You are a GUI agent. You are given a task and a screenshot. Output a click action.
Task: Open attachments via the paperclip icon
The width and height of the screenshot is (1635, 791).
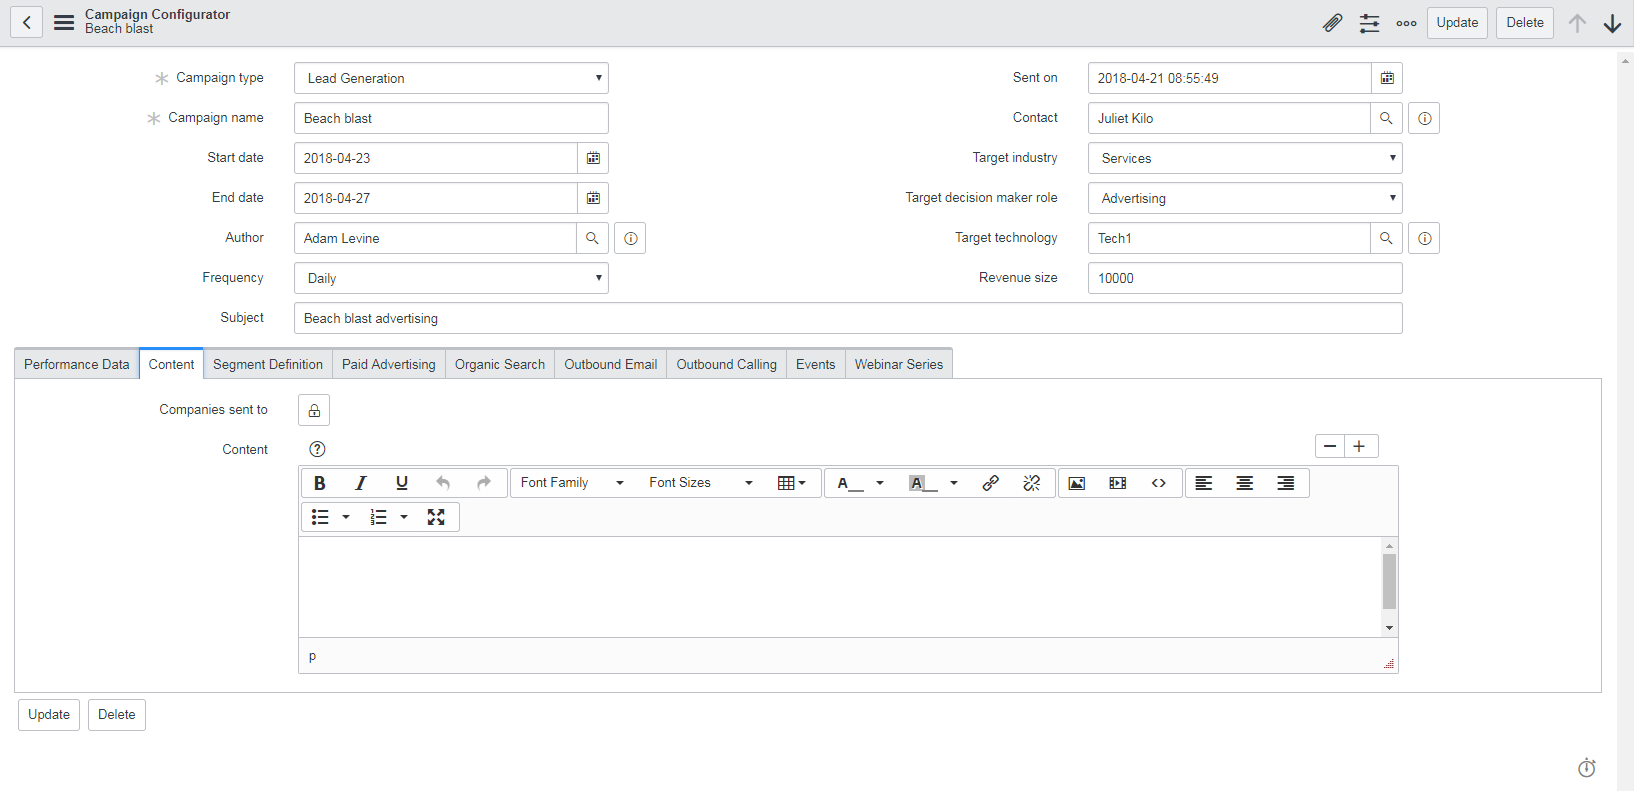[x=1332, y=23]
